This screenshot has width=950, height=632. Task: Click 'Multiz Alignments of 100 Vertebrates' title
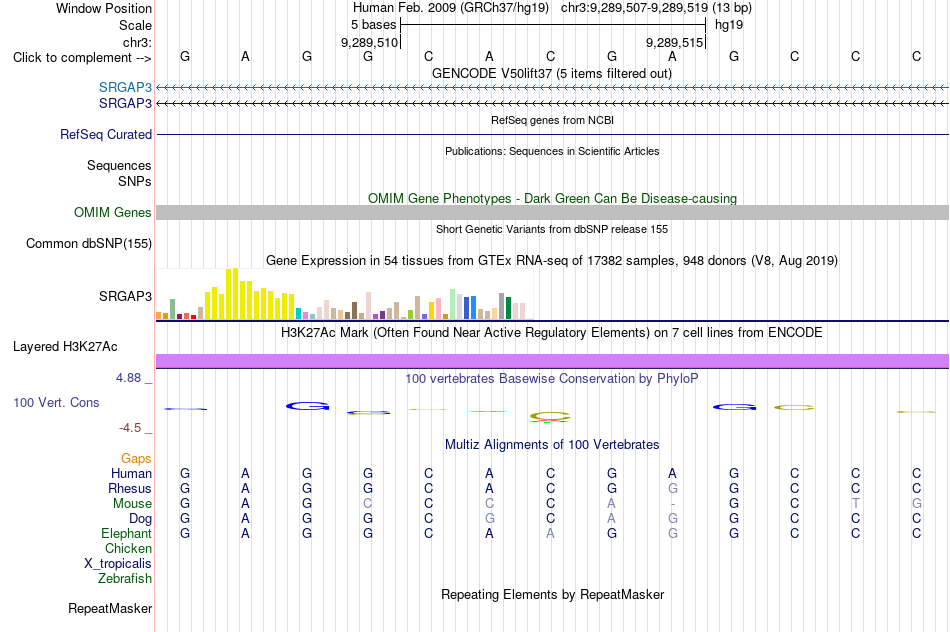552,445
